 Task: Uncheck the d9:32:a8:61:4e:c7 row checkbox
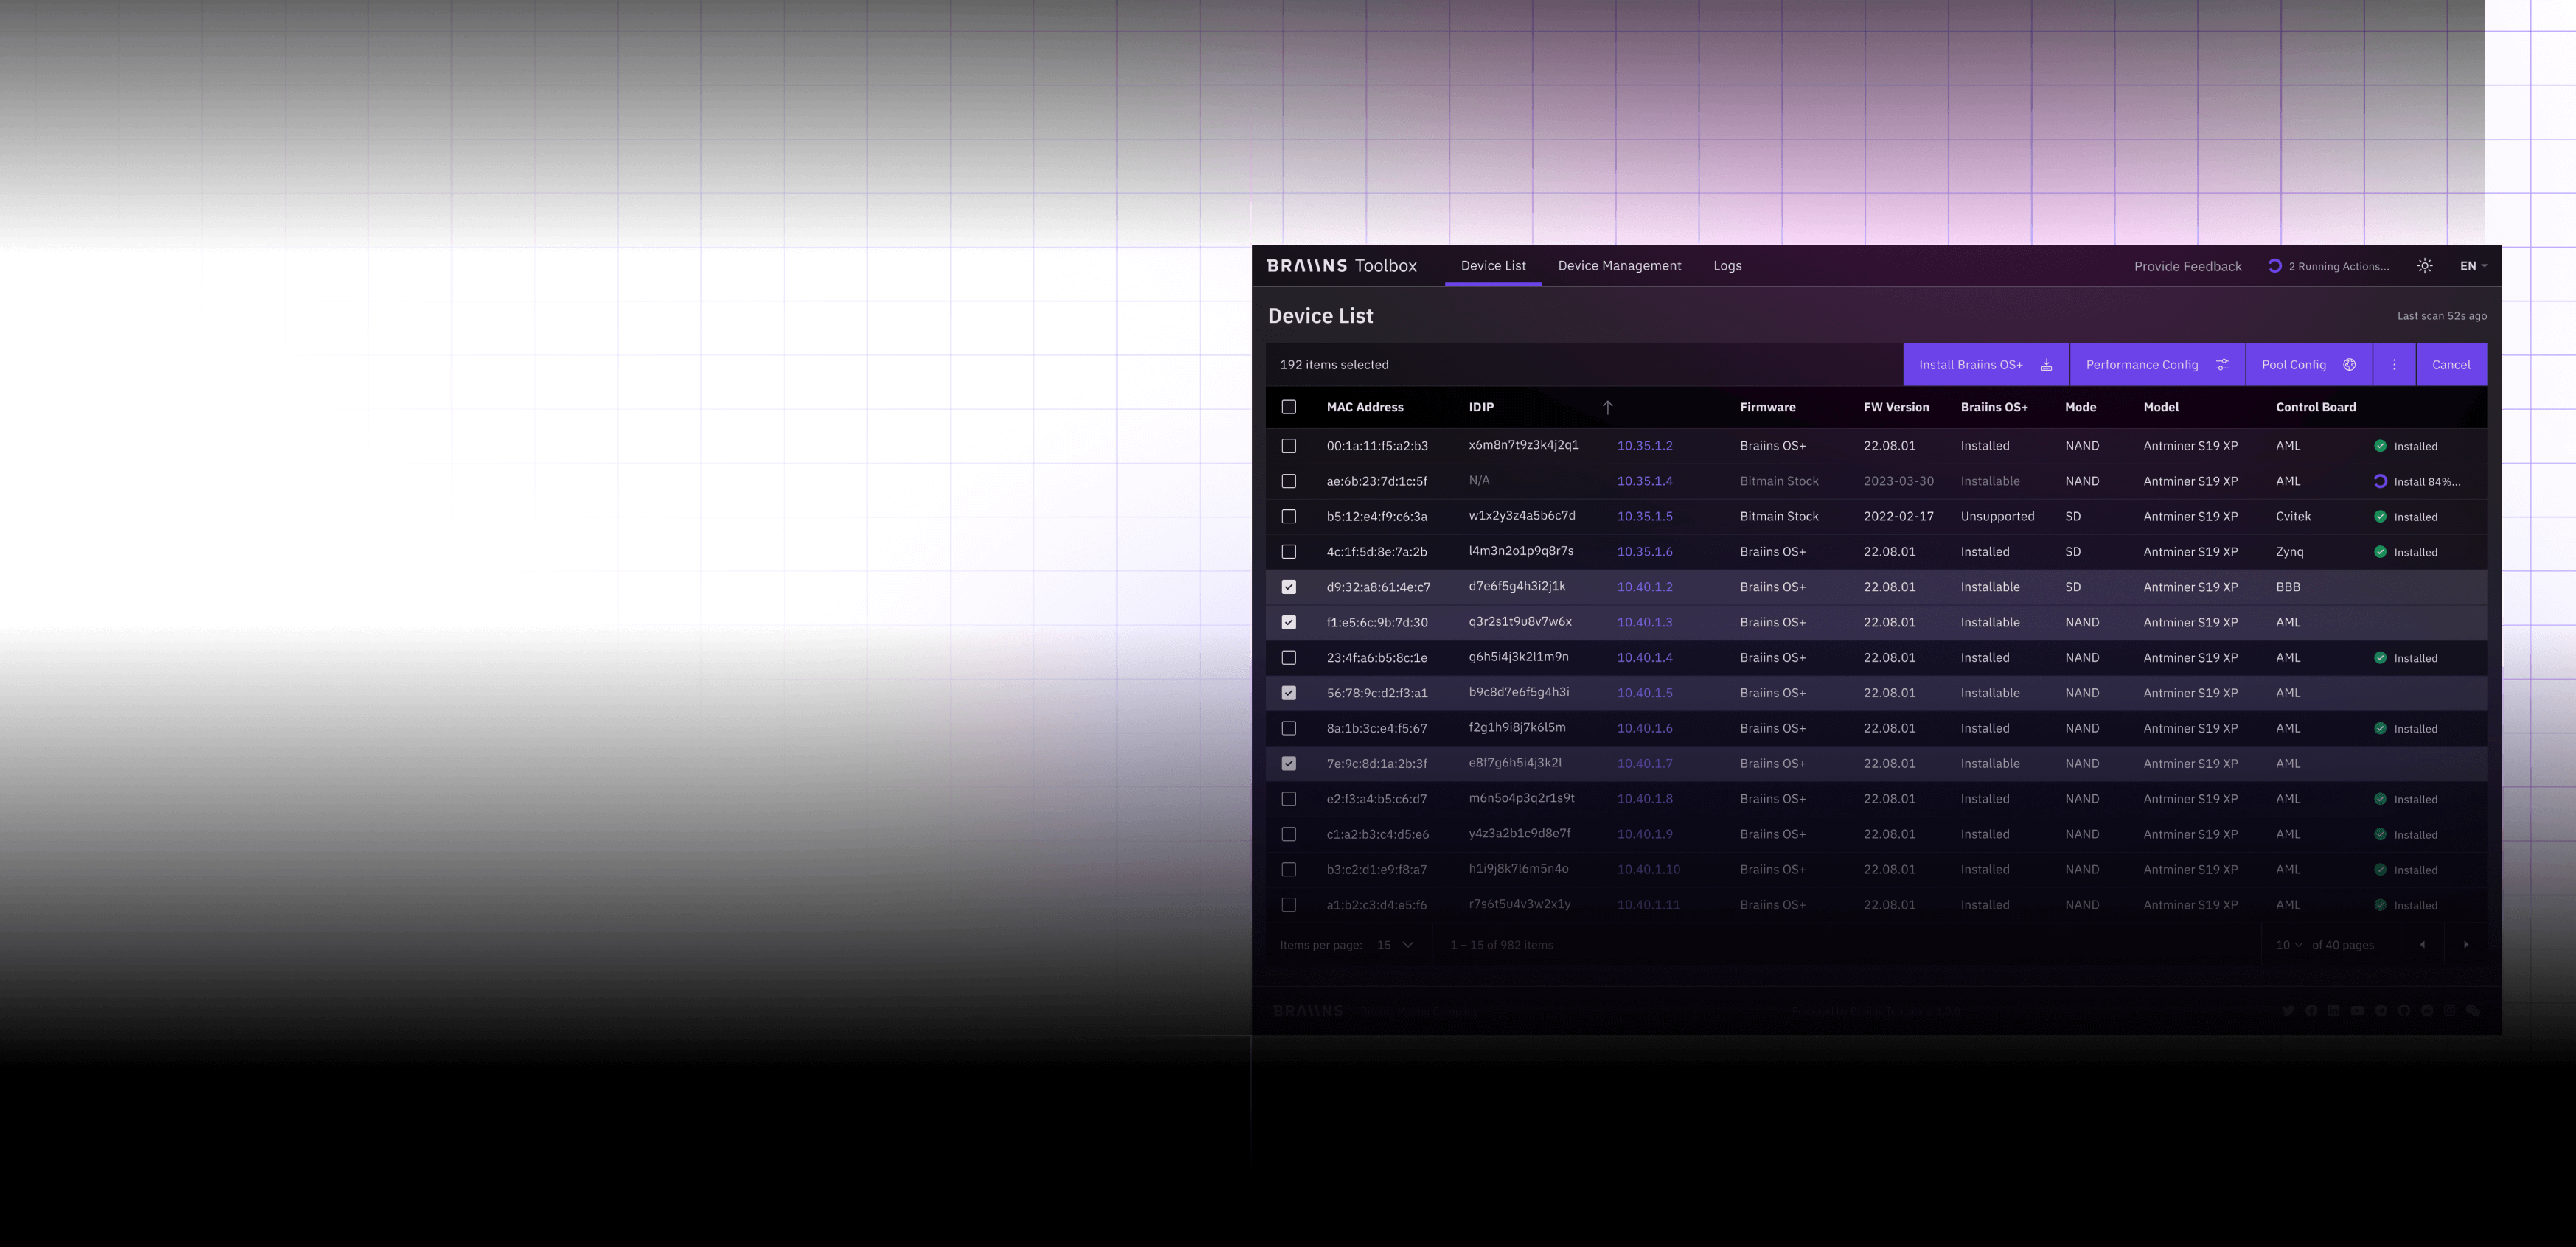tap(1289, 587)
